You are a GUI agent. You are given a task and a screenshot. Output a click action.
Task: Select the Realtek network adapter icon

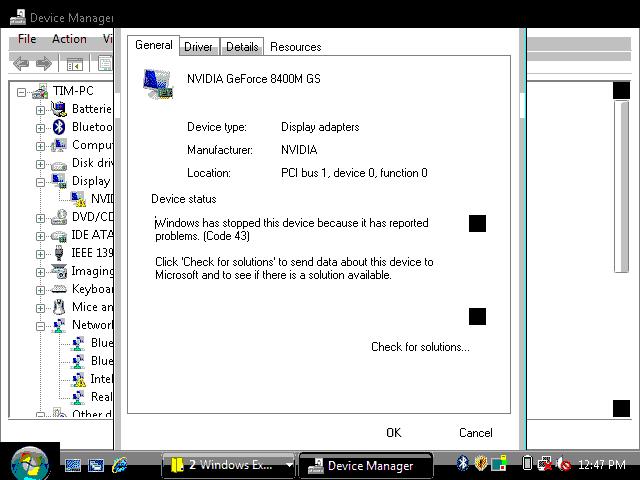point(78,397)
